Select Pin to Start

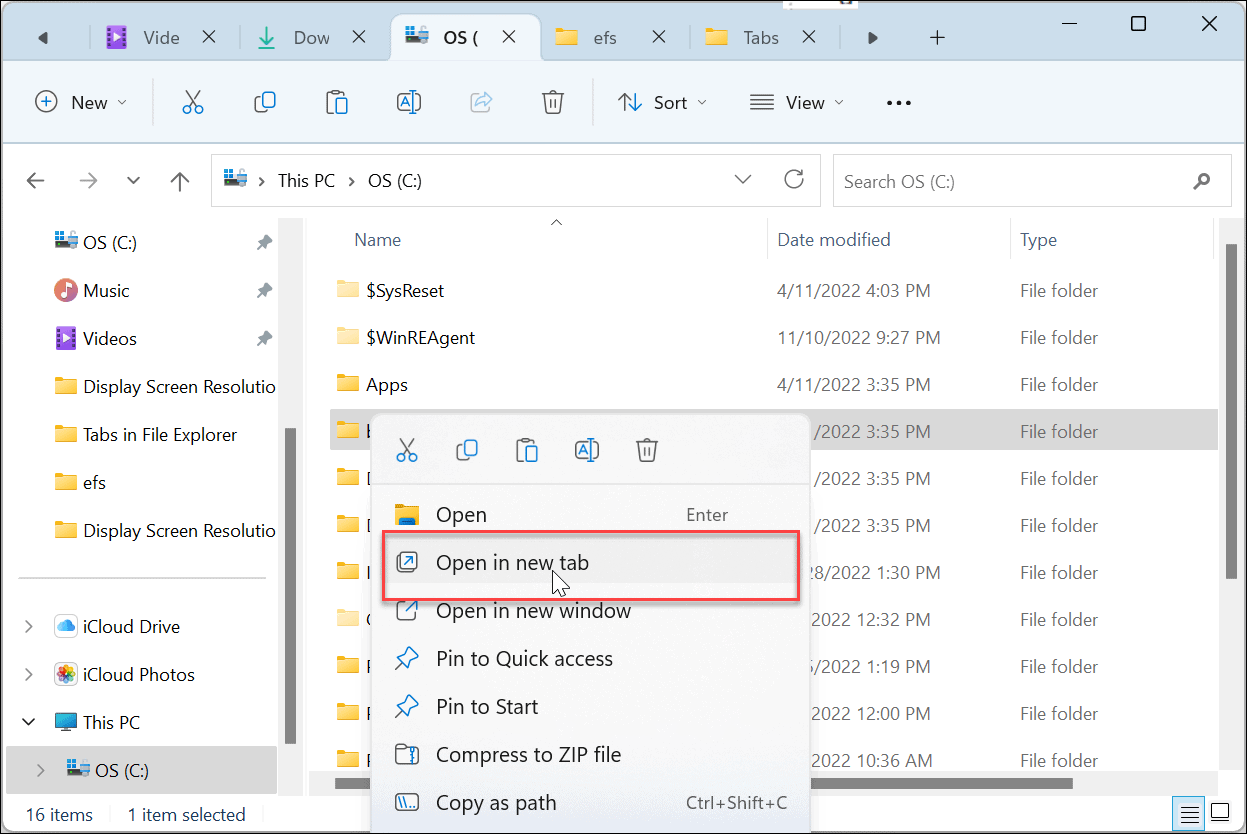[x=590, y=707]
